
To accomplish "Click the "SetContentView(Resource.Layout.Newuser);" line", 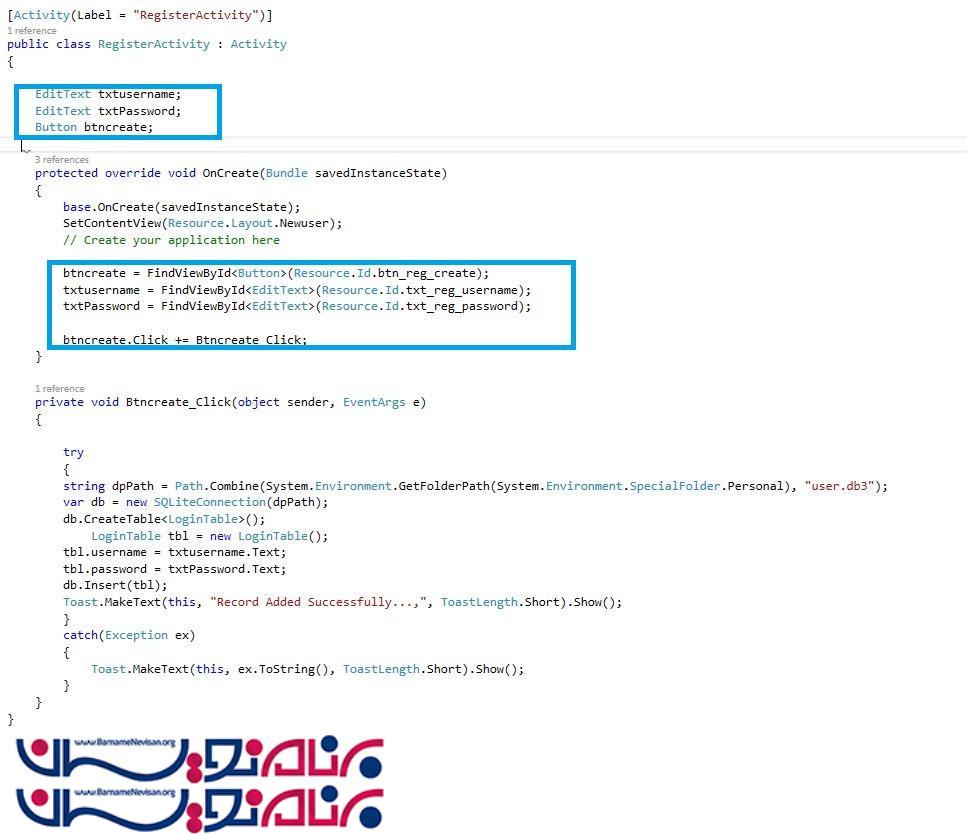I will (x=202, y=223).
